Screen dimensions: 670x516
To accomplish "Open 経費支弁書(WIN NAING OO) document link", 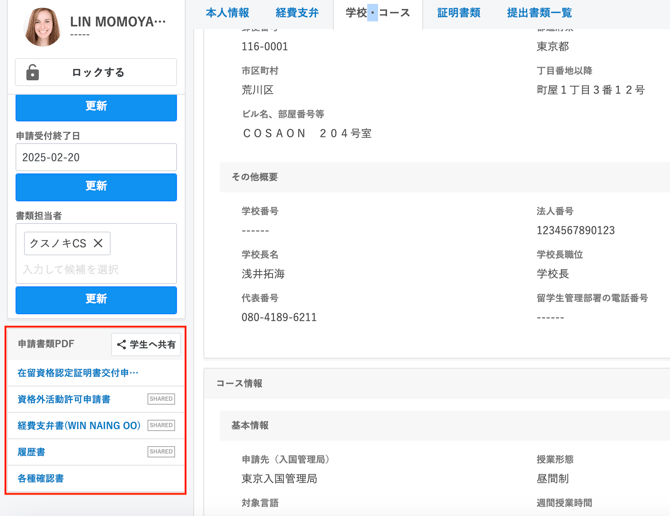I will (x=79, y=426).
